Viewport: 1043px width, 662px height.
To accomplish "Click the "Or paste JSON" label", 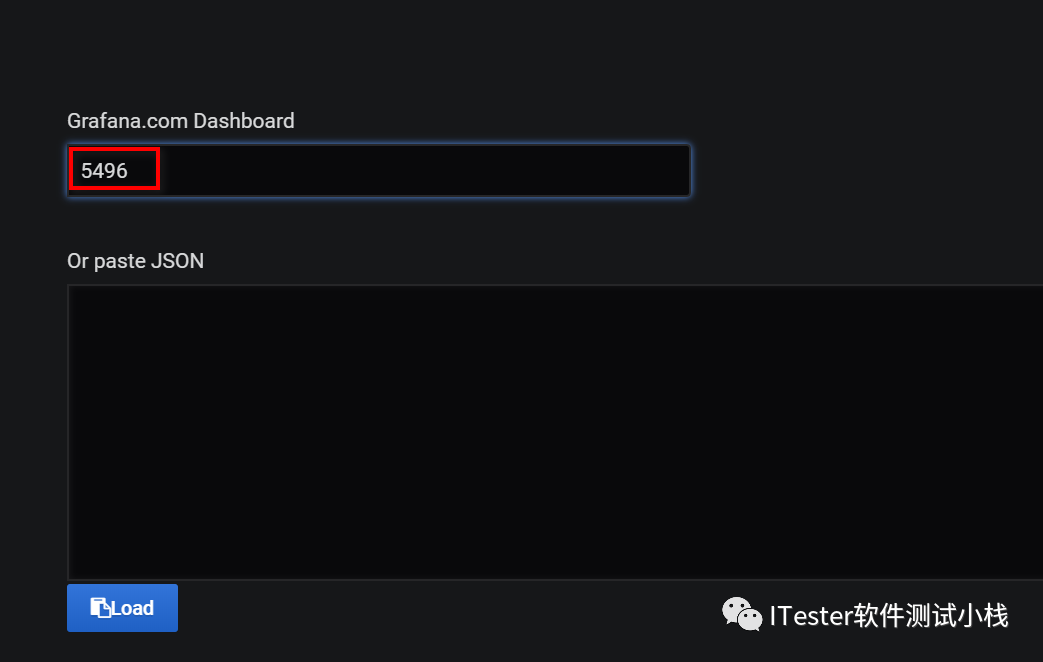I will [135, 261].
